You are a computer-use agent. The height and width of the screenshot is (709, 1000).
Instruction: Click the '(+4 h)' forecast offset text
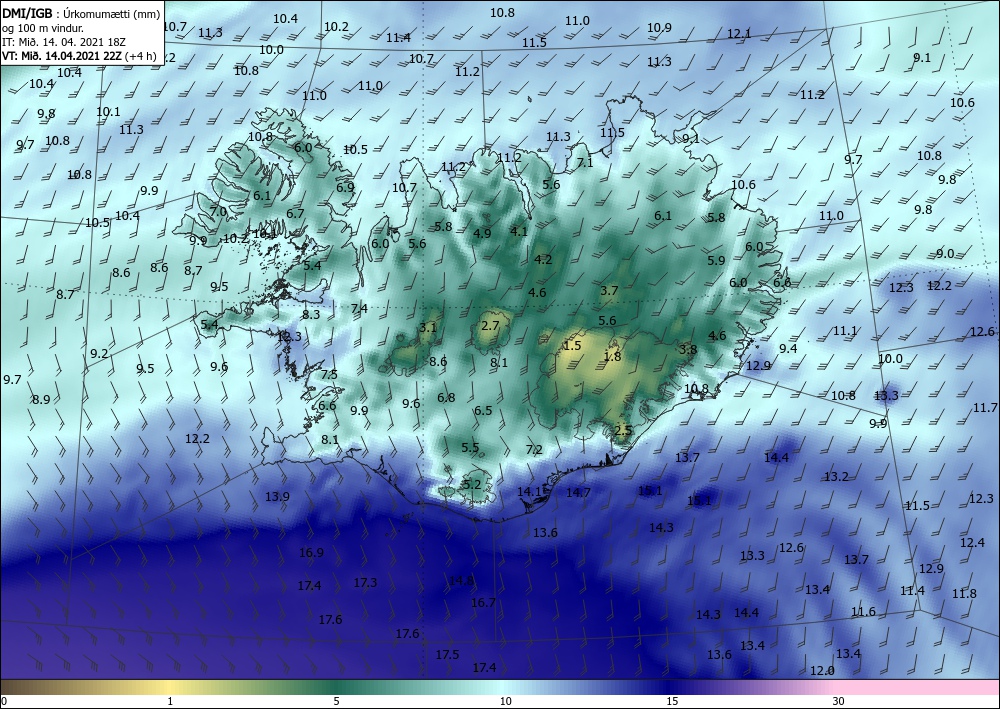point(142,55)
